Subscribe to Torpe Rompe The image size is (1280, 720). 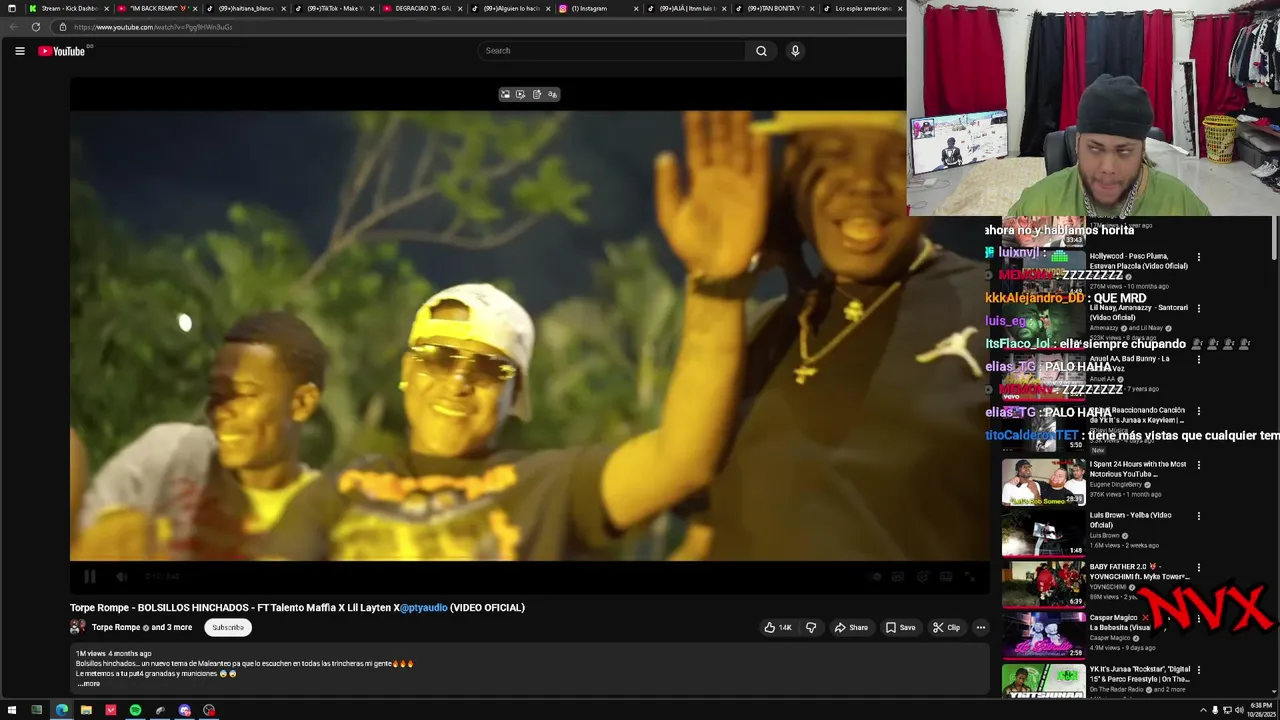click(x=228, y=628)
